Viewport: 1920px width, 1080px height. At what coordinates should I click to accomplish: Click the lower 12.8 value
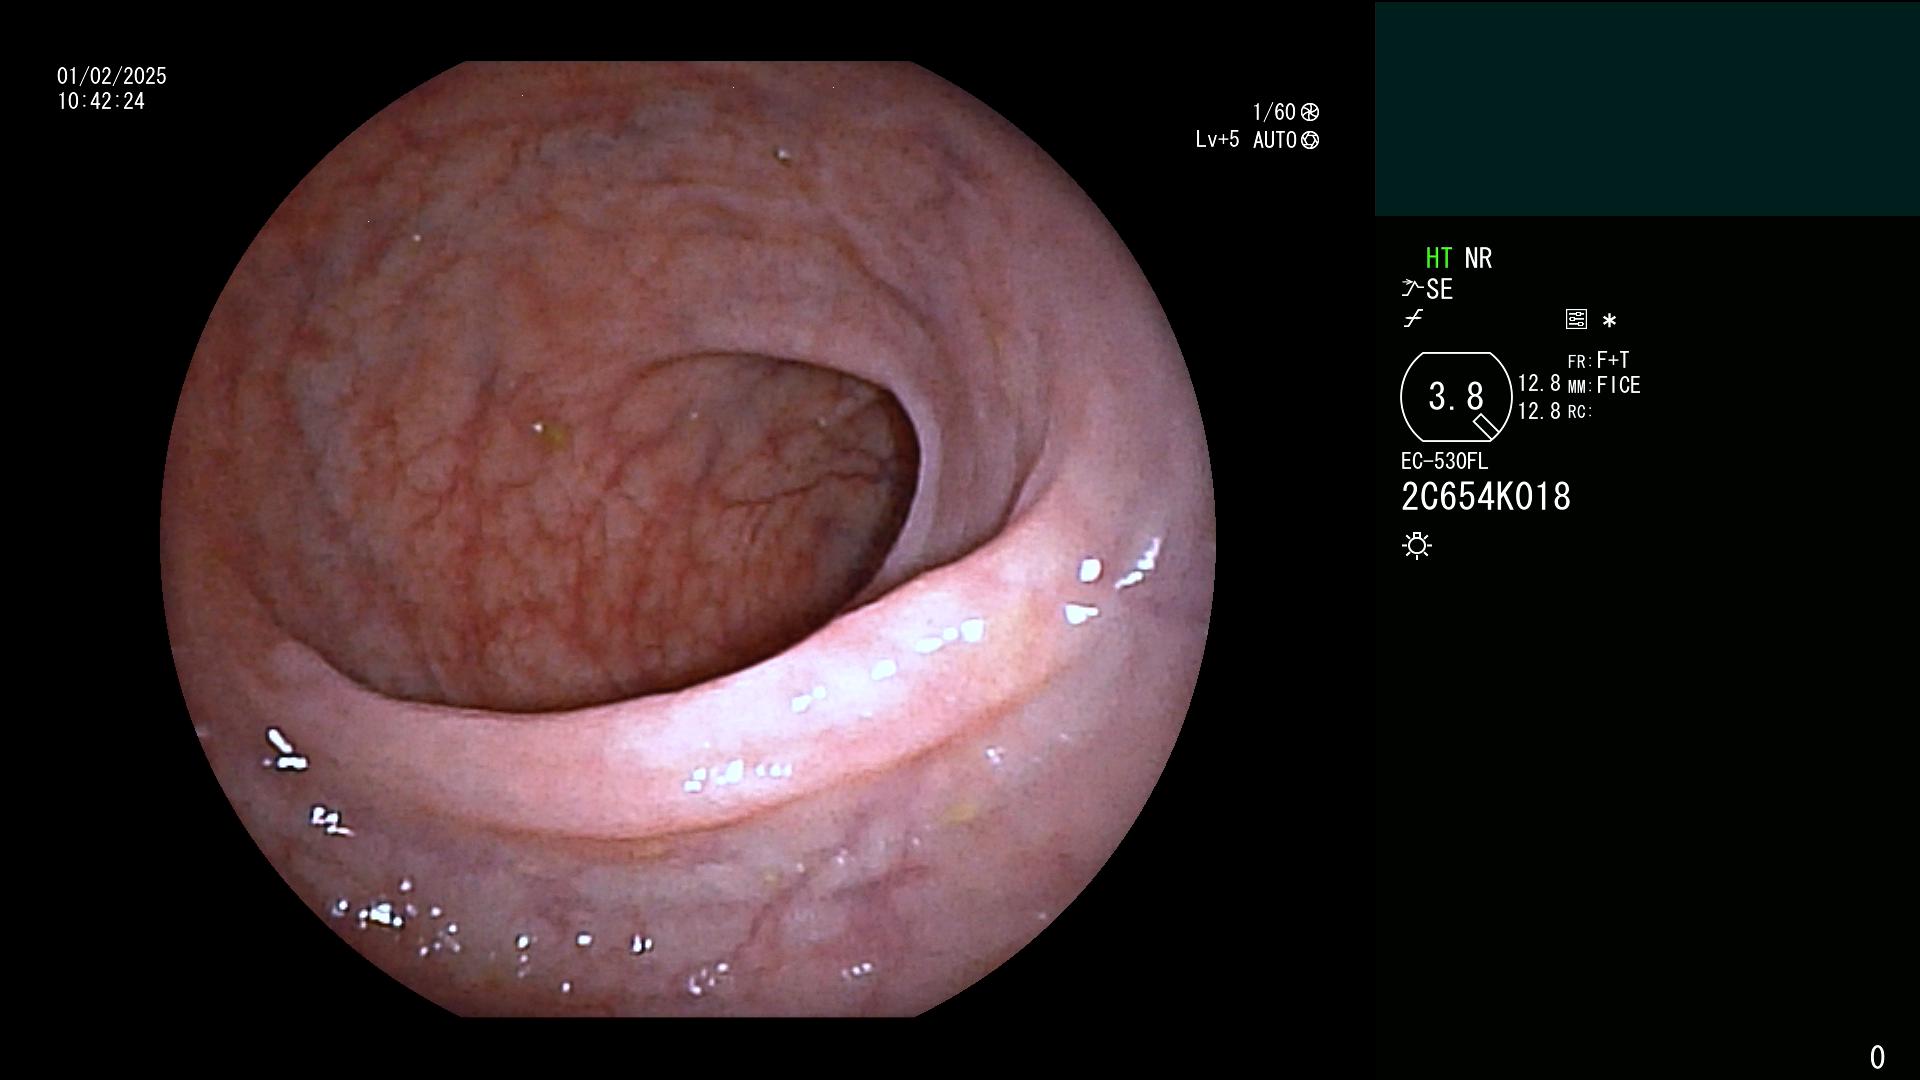tap(1539, 411)
